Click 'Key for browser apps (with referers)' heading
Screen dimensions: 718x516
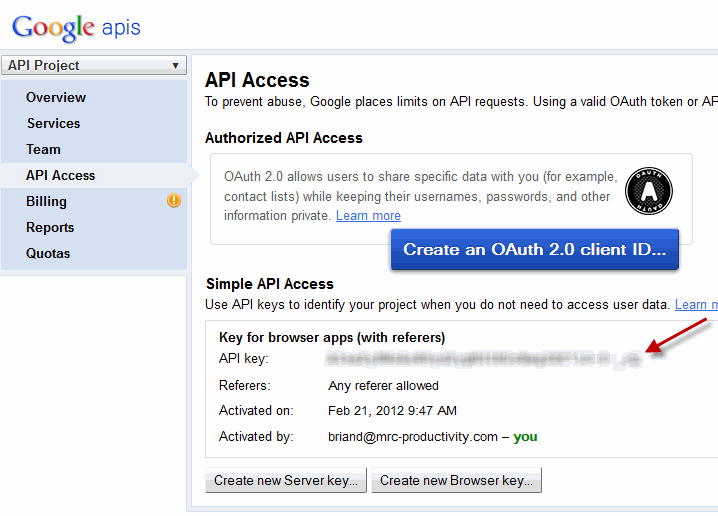[332, 337]
